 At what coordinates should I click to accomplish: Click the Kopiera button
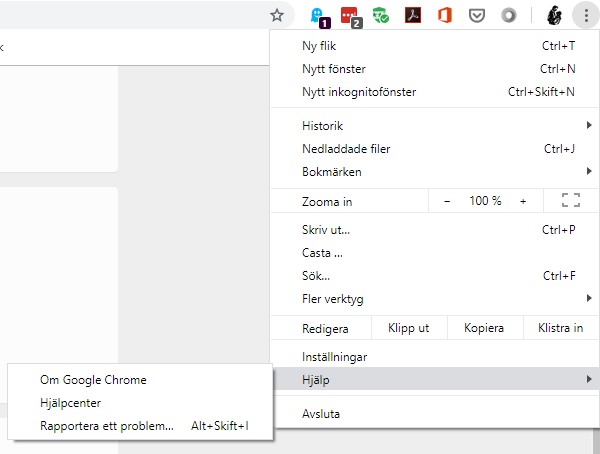pyautogui.click(x=484, y=328)
